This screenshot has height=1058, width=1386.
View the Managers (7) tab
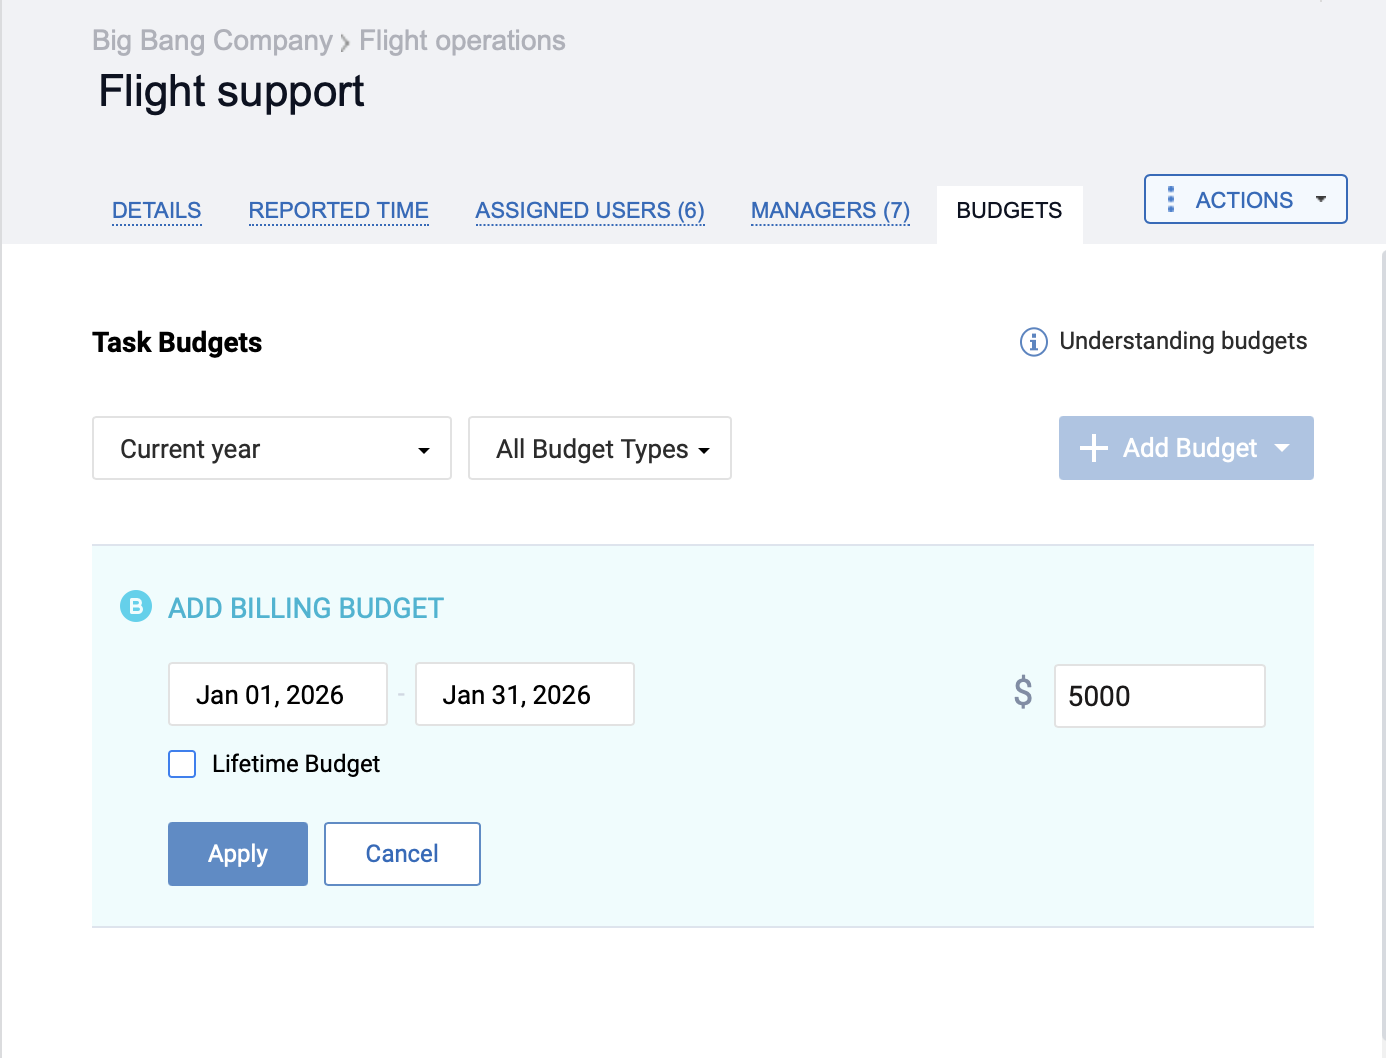830,210
